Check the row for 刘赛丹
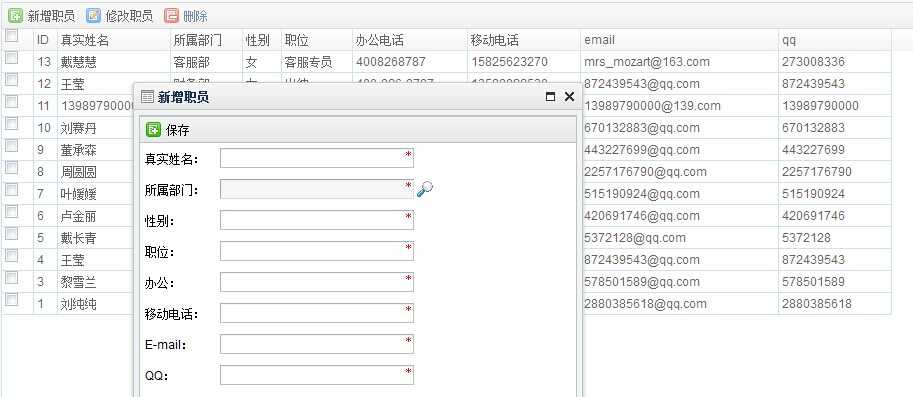Image resolution: width=913 pixels, height=397 pixels. [x=12, y=124]
